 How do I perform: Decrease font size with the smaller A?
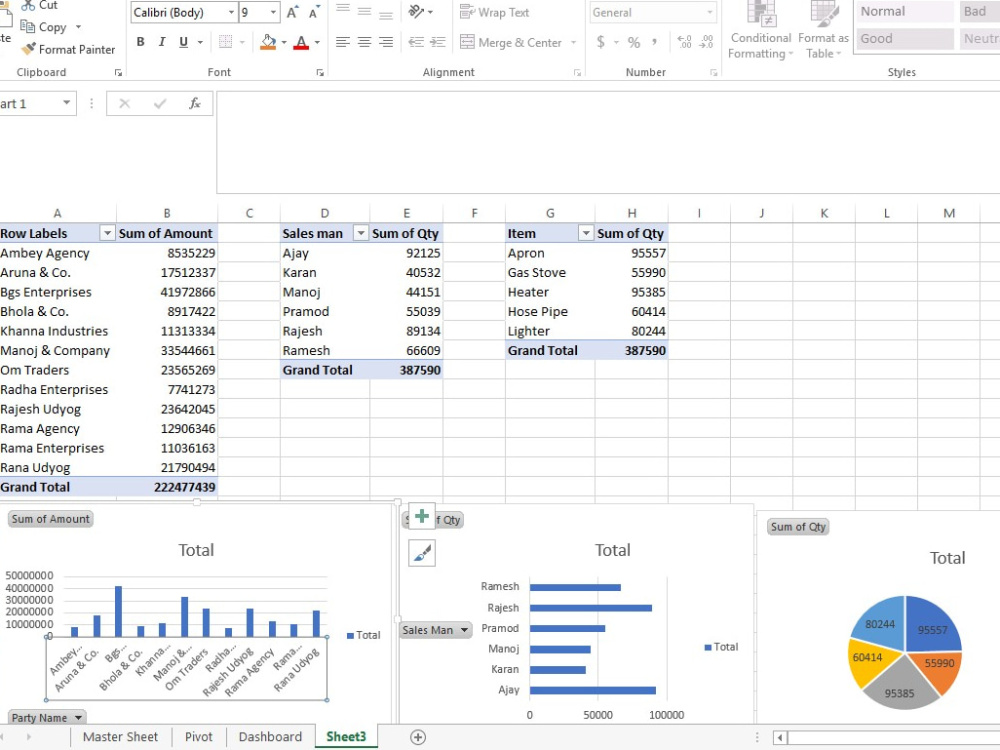pos(314,12)
